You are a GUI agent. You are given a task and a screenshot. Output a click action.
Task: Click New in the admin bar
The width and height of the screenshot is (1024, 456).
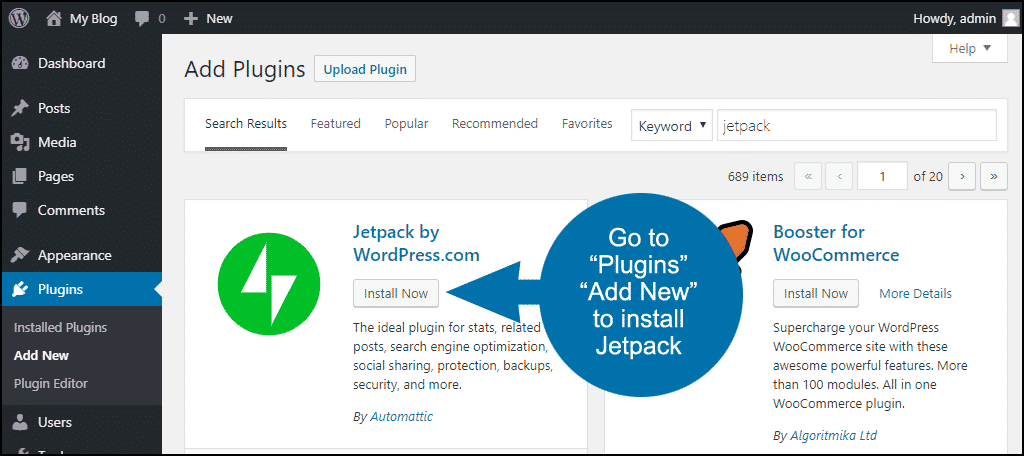pyautogui.click(x=219, y=19)
